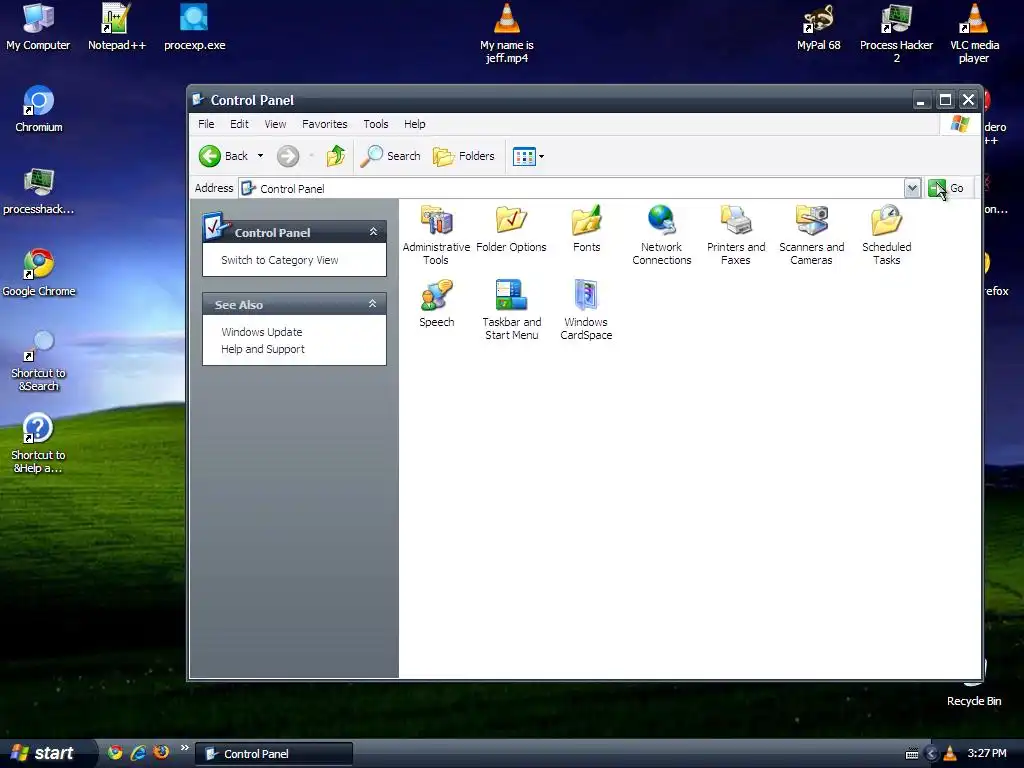This screenshot has width=1024, height=768.
Task: Open Windows Update link
Action: [261, 332]
